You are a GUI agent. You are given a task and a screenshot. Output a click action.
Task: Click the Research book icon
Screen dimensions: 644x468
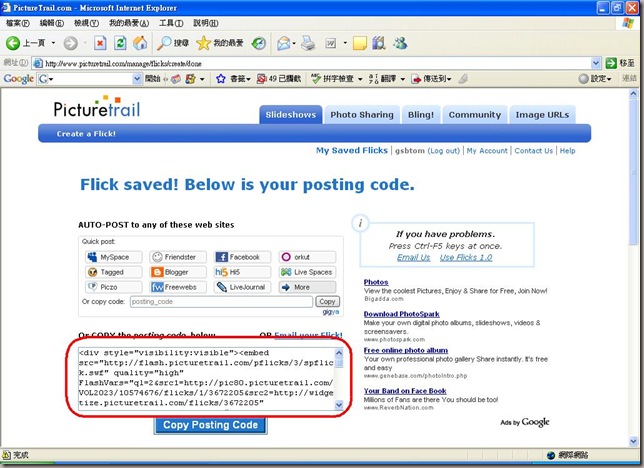pos(379,43)
